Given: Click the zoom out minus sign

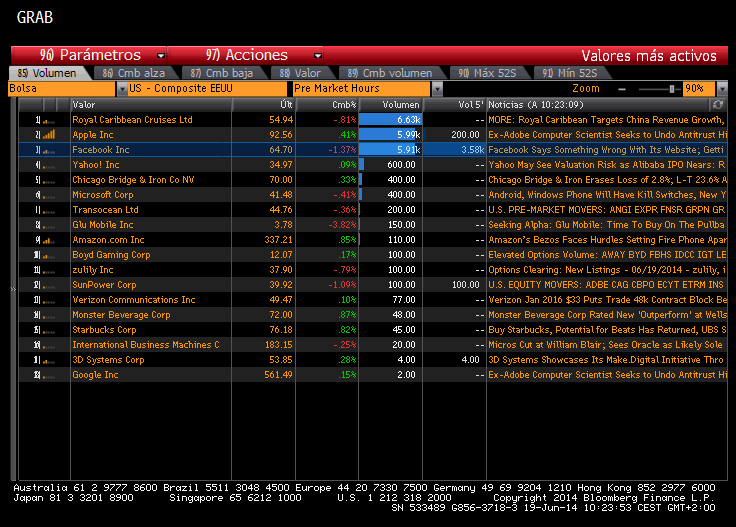Looking at the screenshot, I should click(x=622, y=89).
